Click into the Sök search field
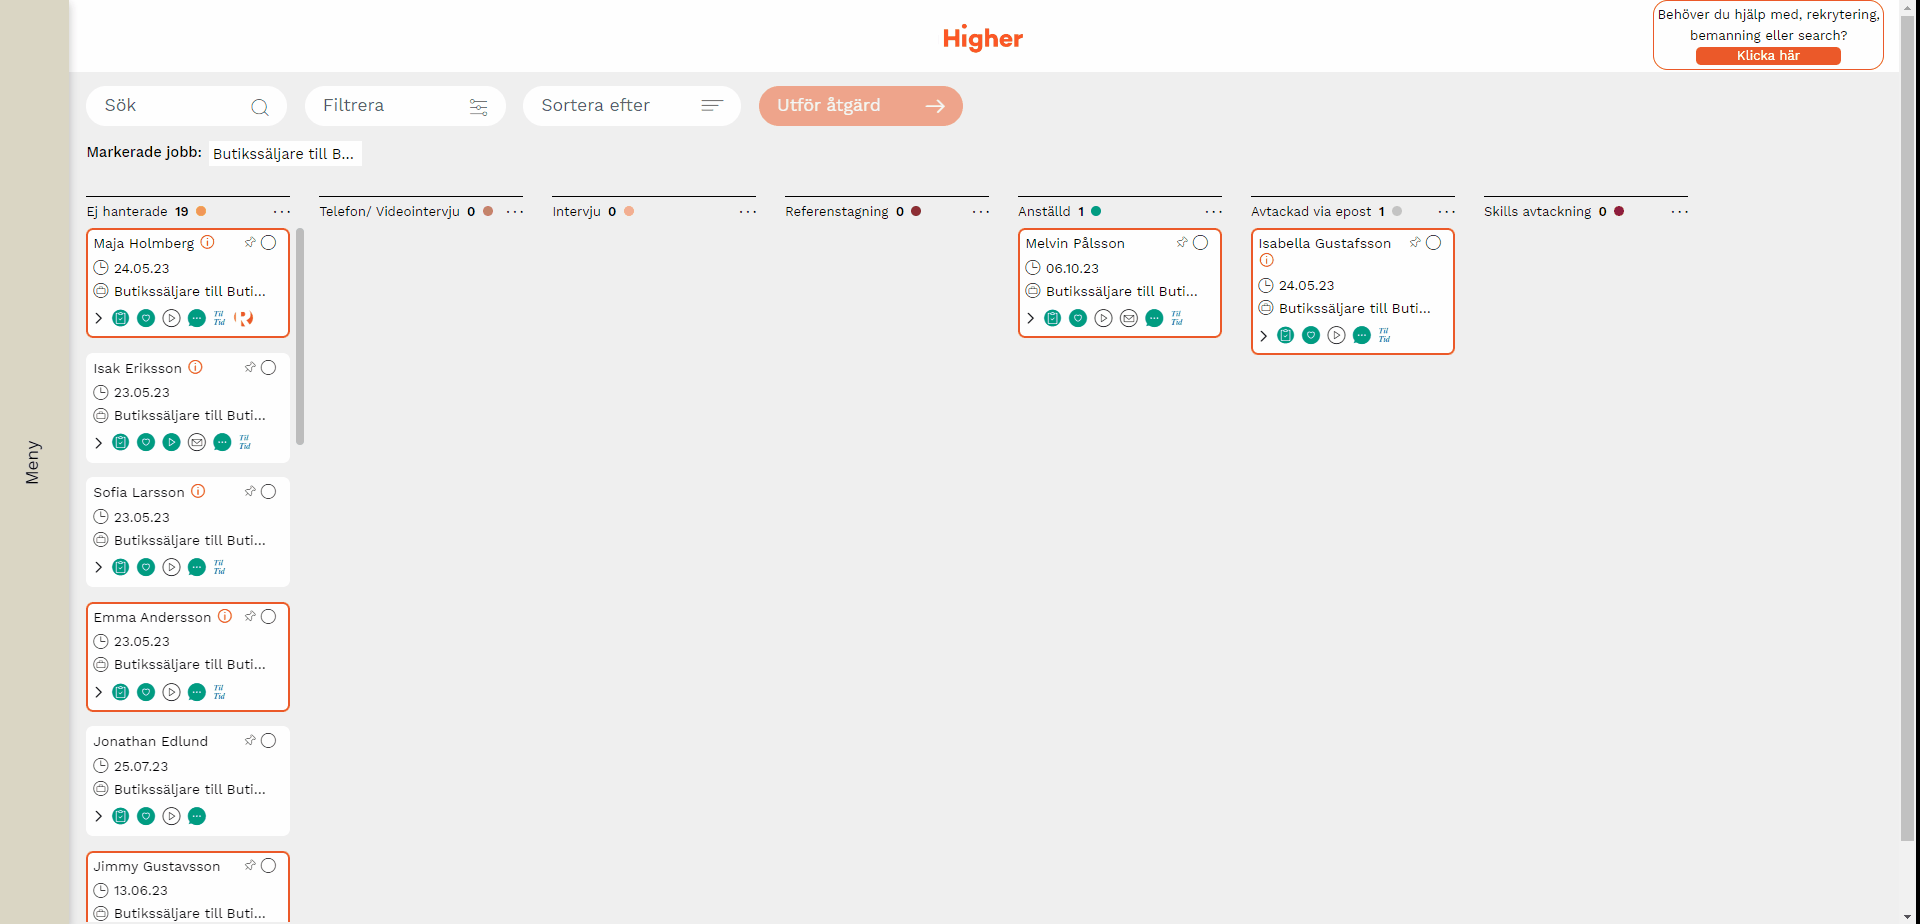1920x924 pixels. point(175,106)
